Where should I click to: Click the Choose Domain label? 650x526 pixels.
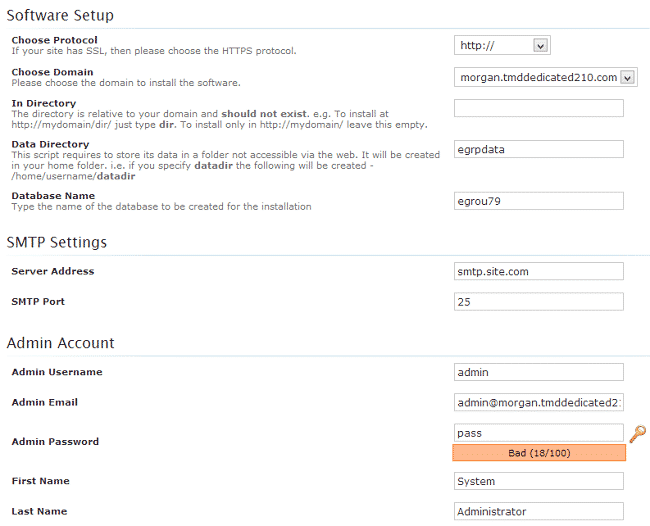click(52, 72)
